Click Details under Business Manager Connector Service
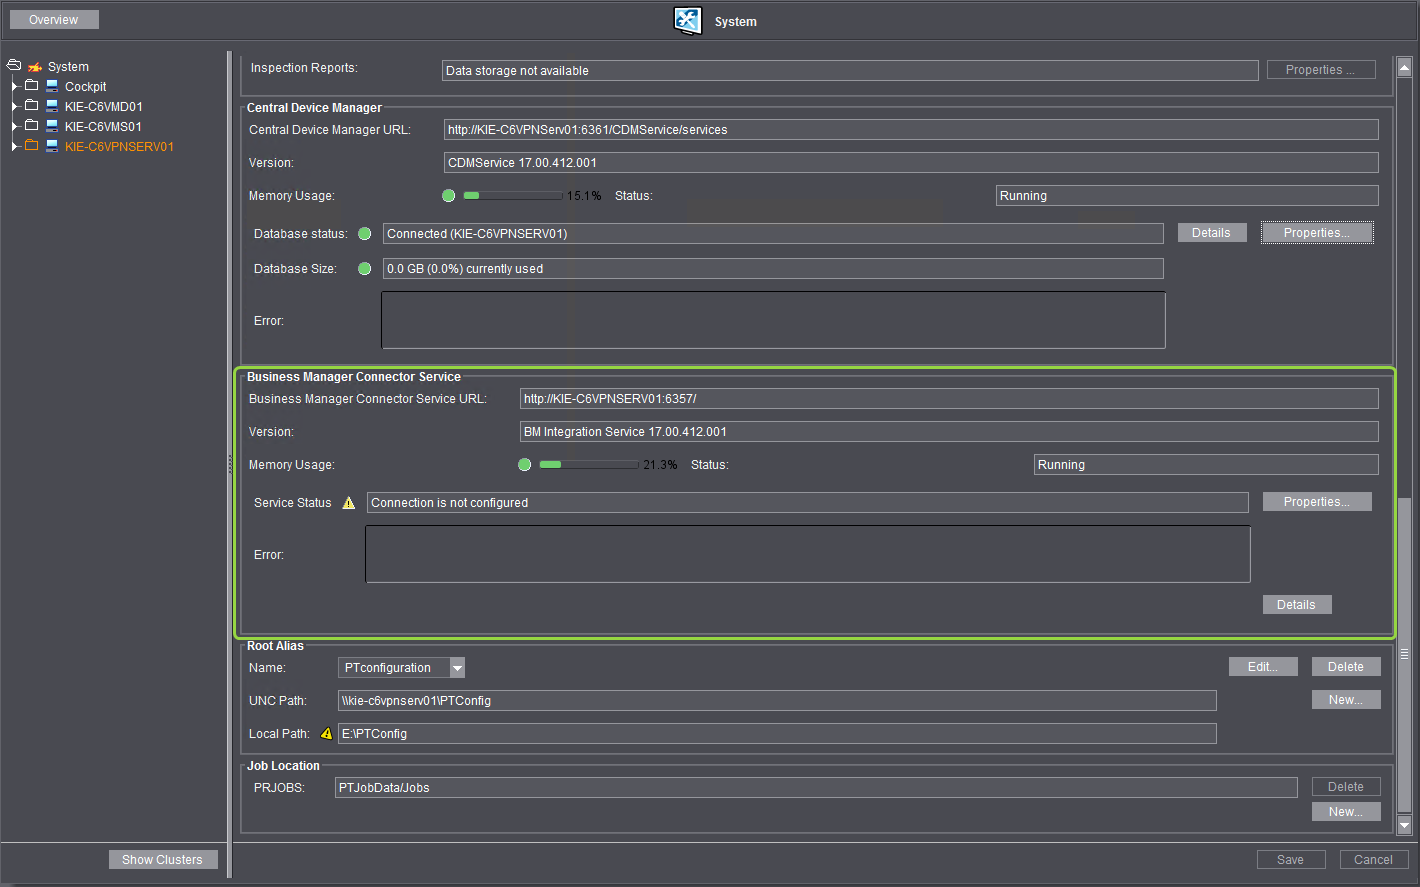Image resolution: width=1420 pixels, height=887 pixels. (x=1296, y=604)
